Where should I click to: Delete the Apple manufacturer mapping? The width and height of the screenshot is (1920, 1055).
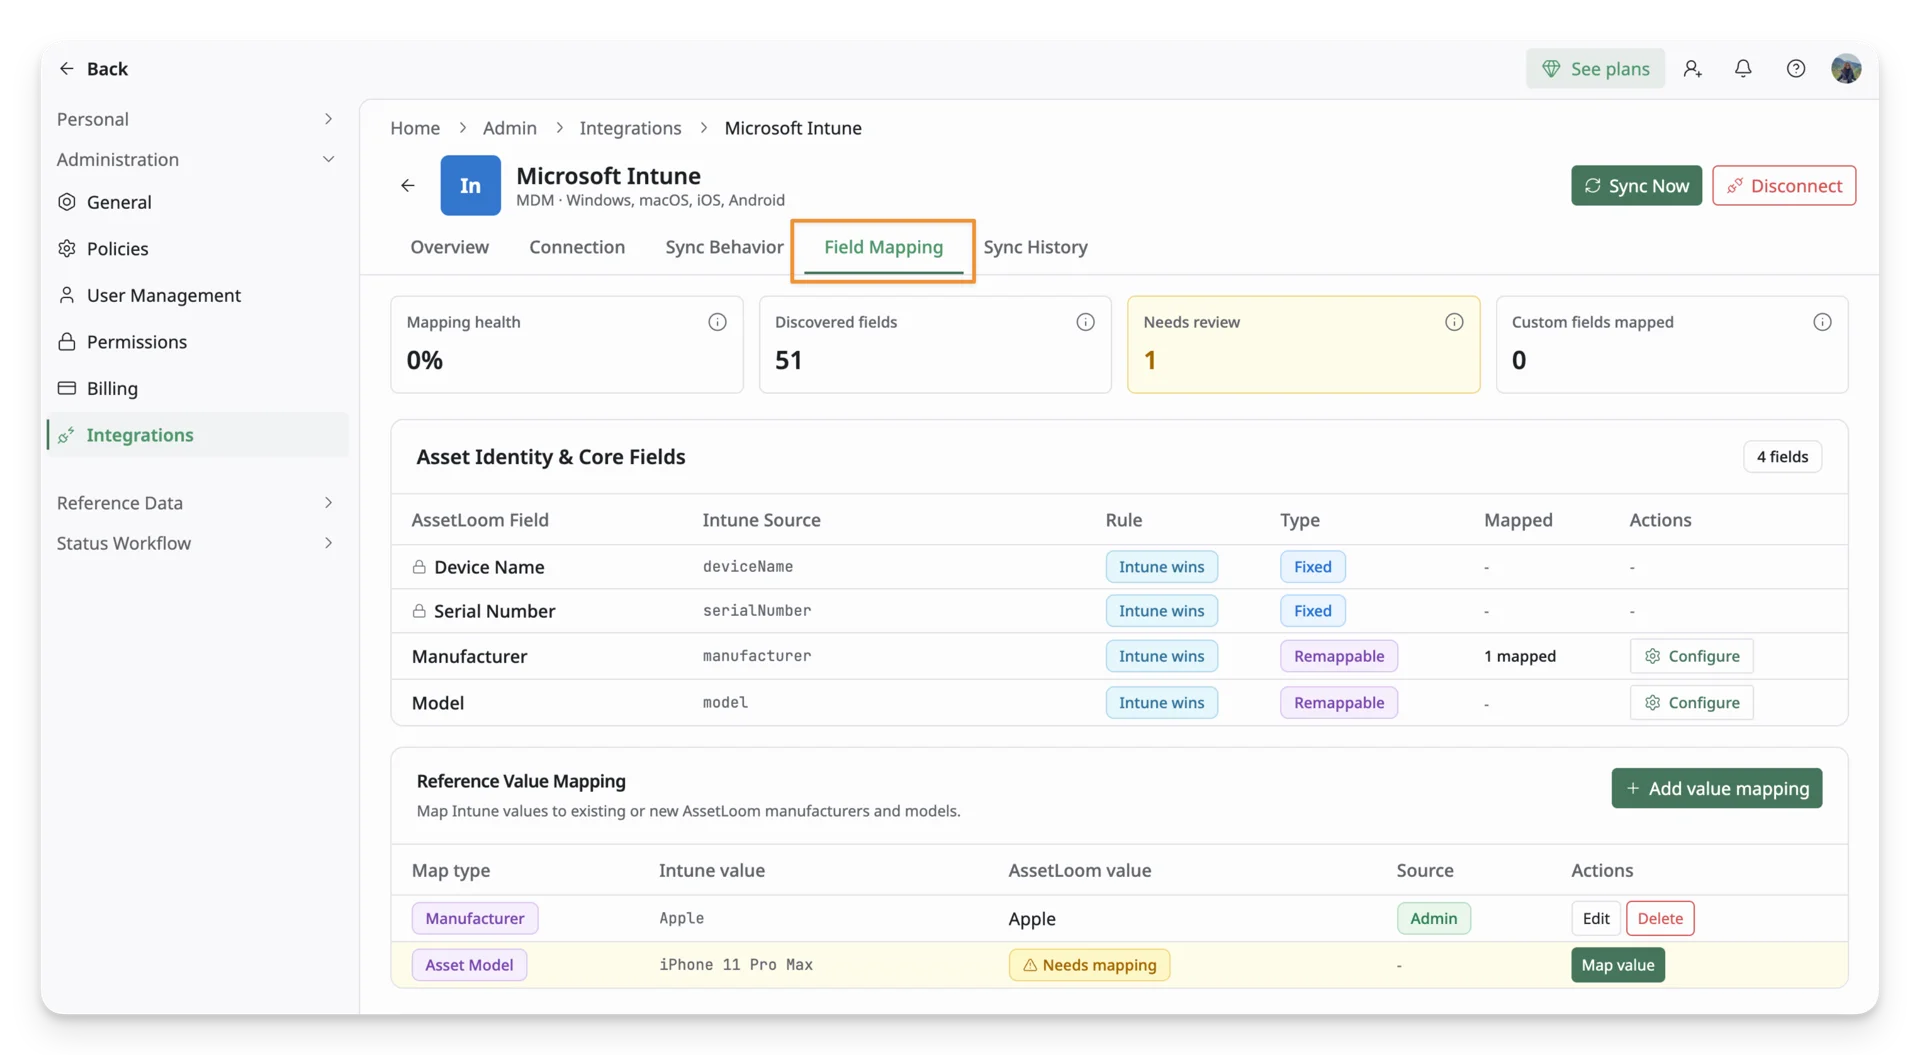[1660, 918]
